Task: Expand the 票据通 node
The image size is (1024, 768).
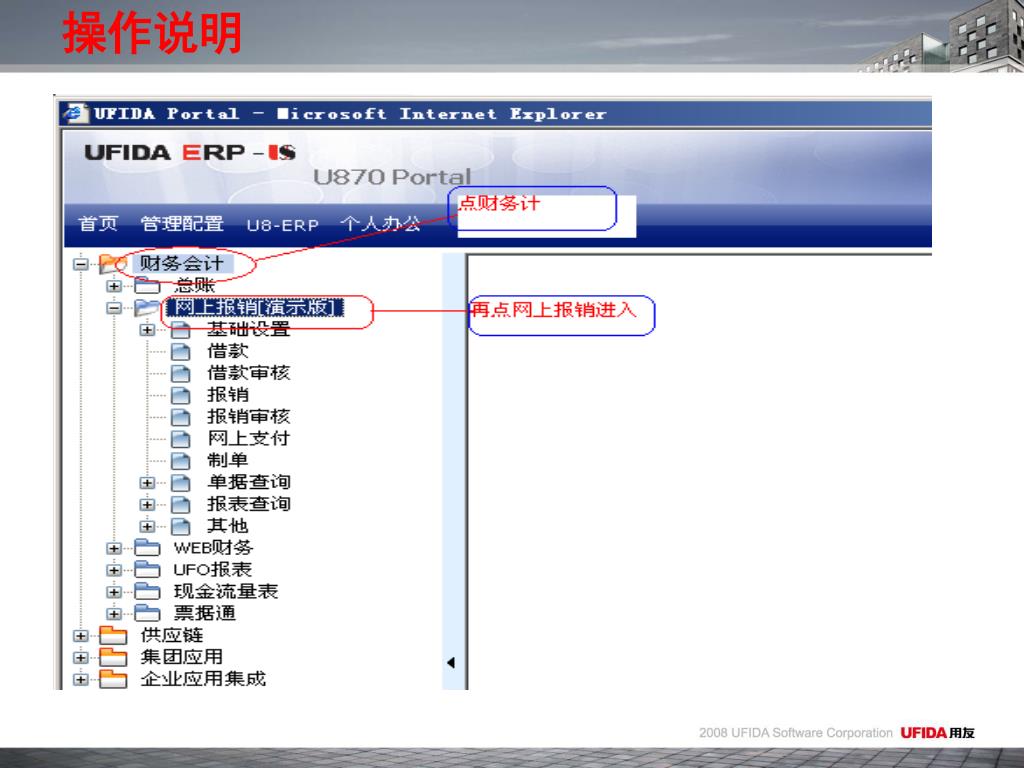Action: click(x=114, y=614)
